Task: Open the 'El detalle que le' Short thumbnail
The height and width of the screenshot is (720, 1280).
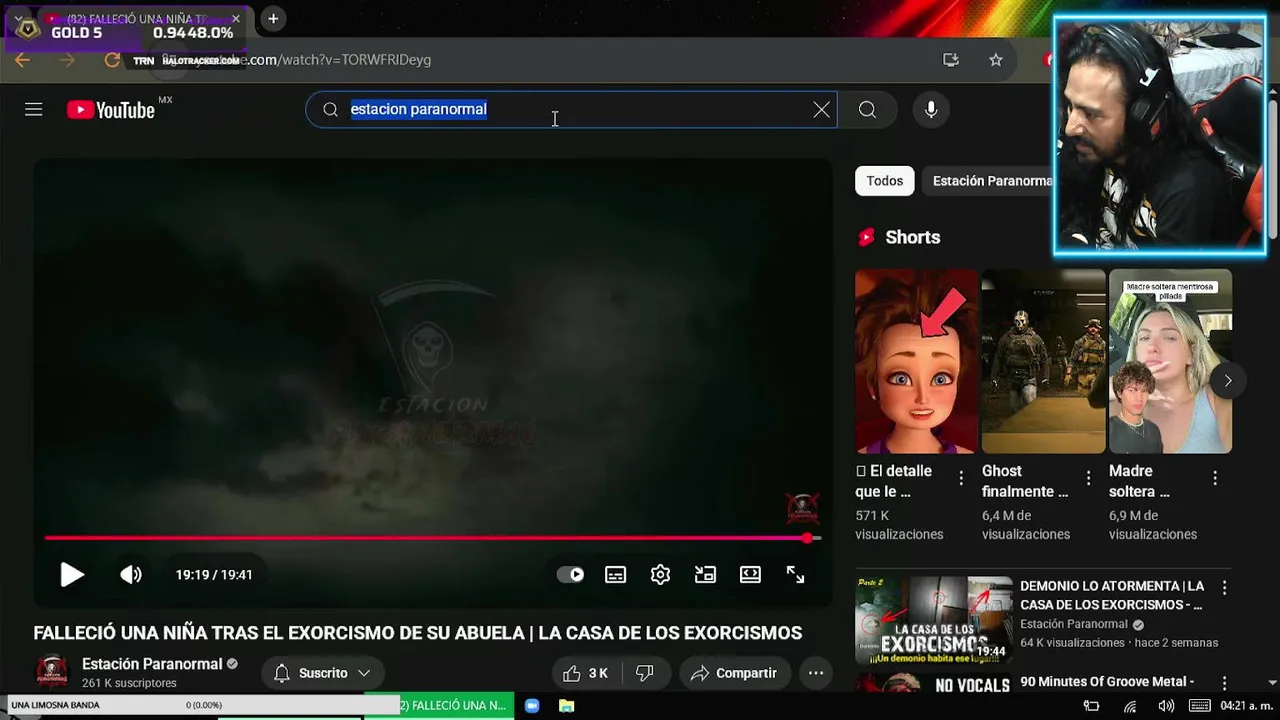Action: point(916,361)
